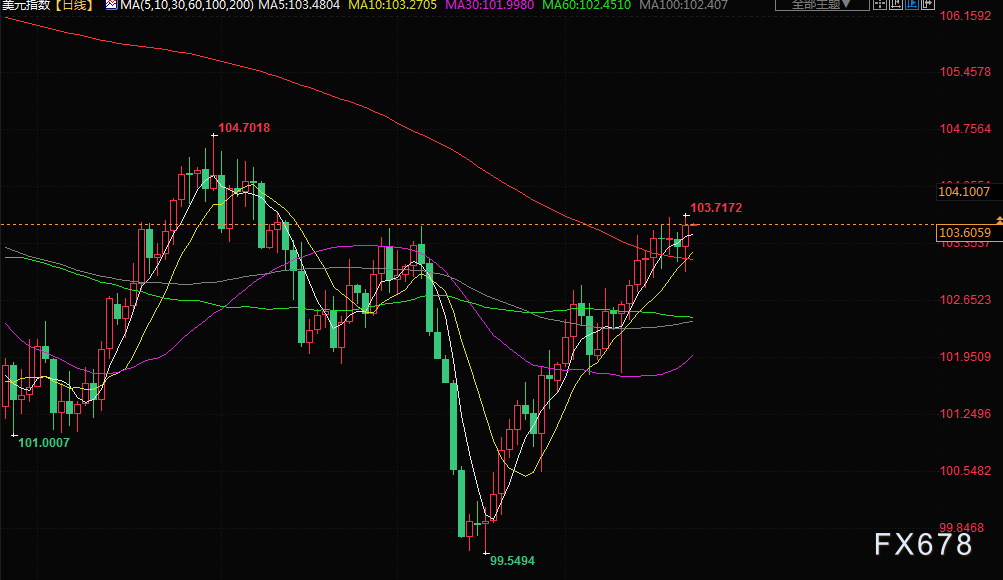Click the 106.1592 axis price label

click(x=965, y=16)
